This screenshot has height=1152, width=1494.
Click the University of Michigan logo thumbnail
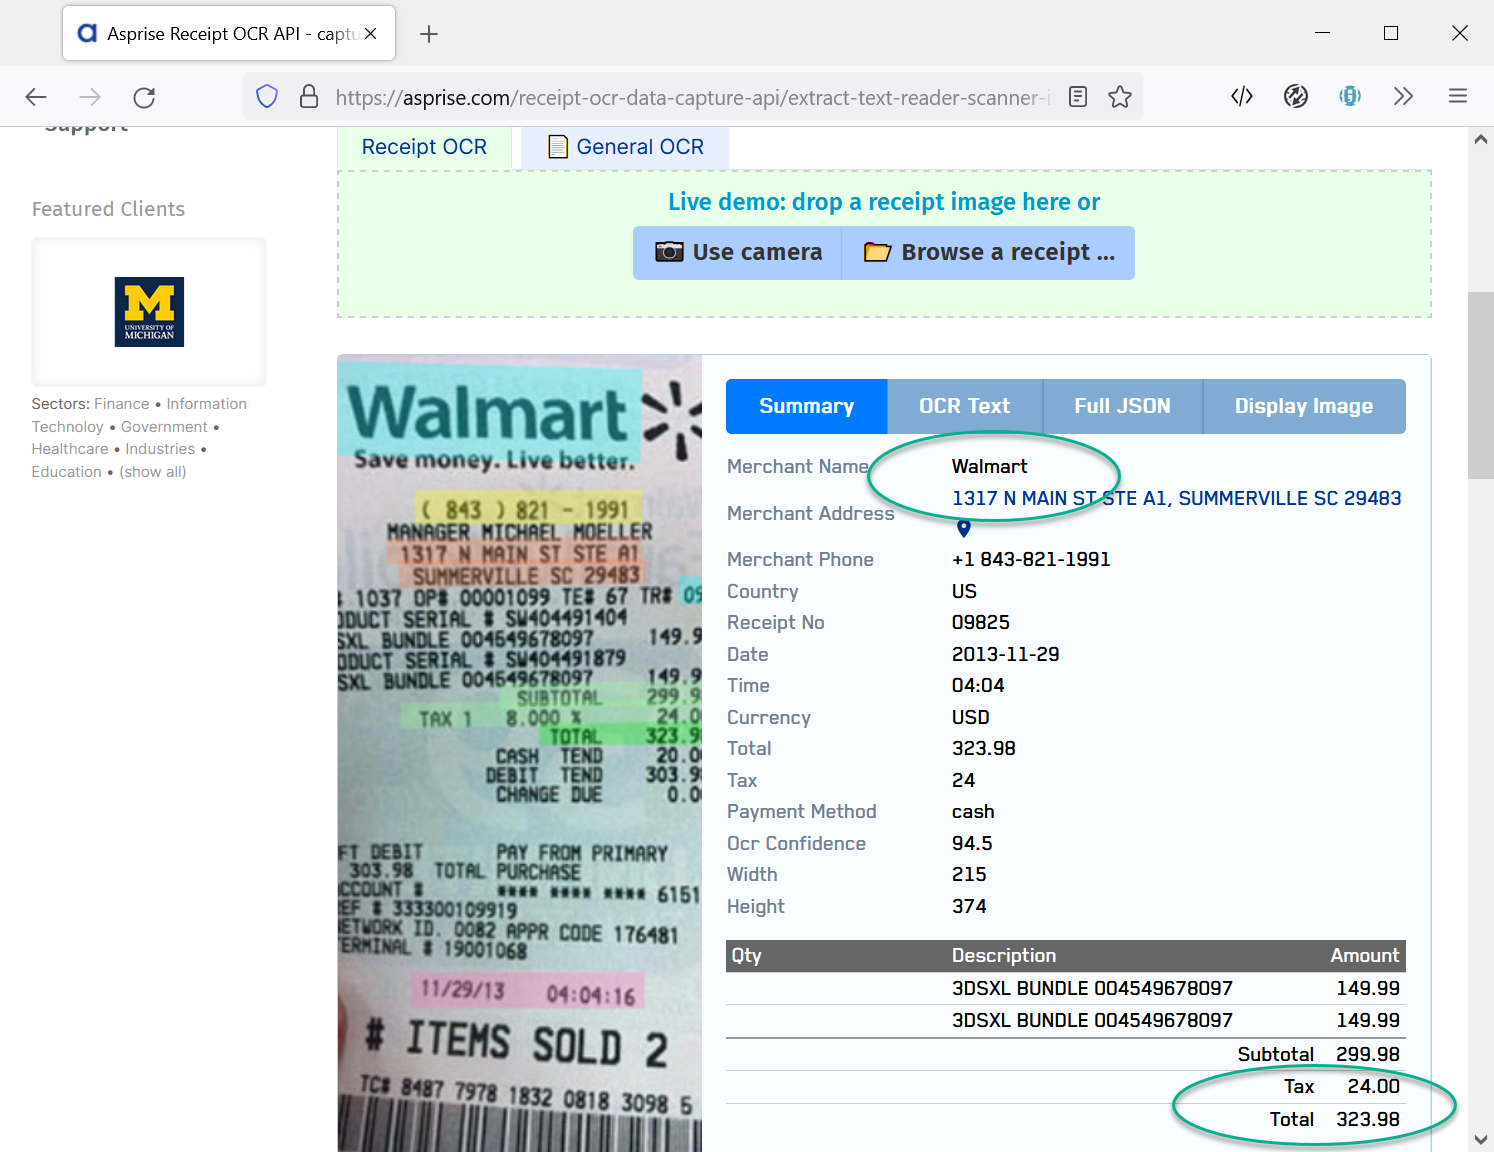(149, 312)
